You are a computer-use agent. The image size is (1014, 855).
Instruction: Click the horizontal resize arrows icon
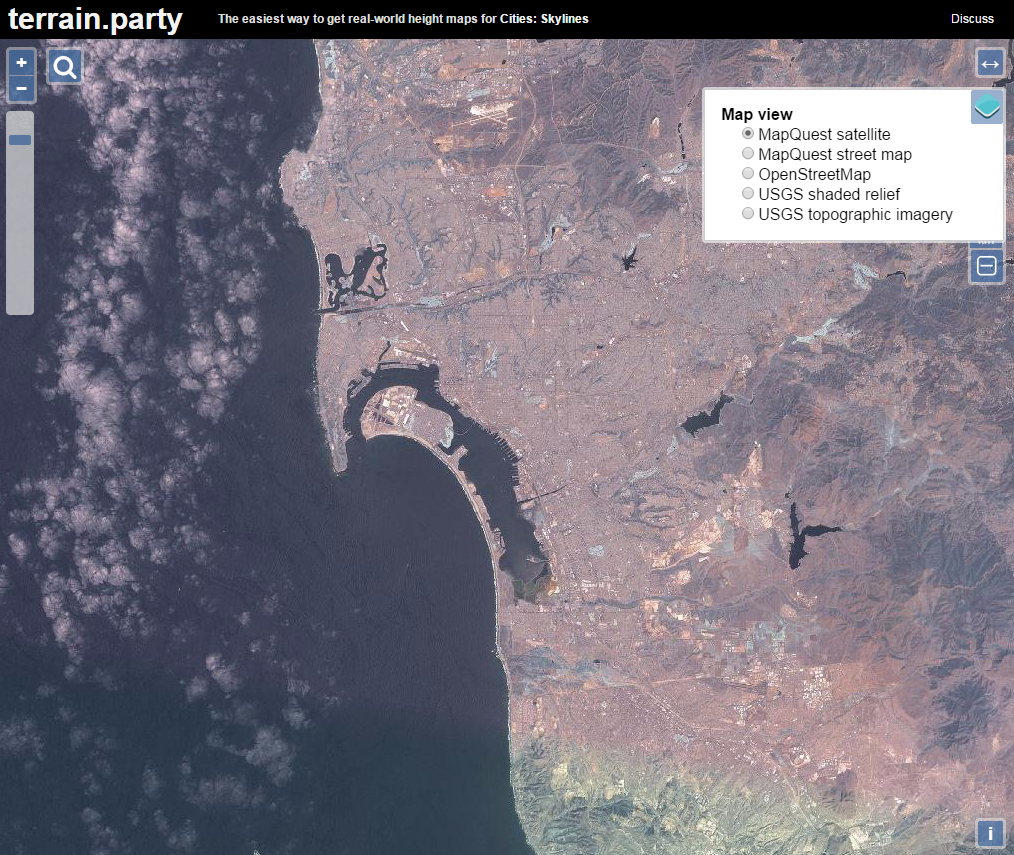click(x=989, y=63)
